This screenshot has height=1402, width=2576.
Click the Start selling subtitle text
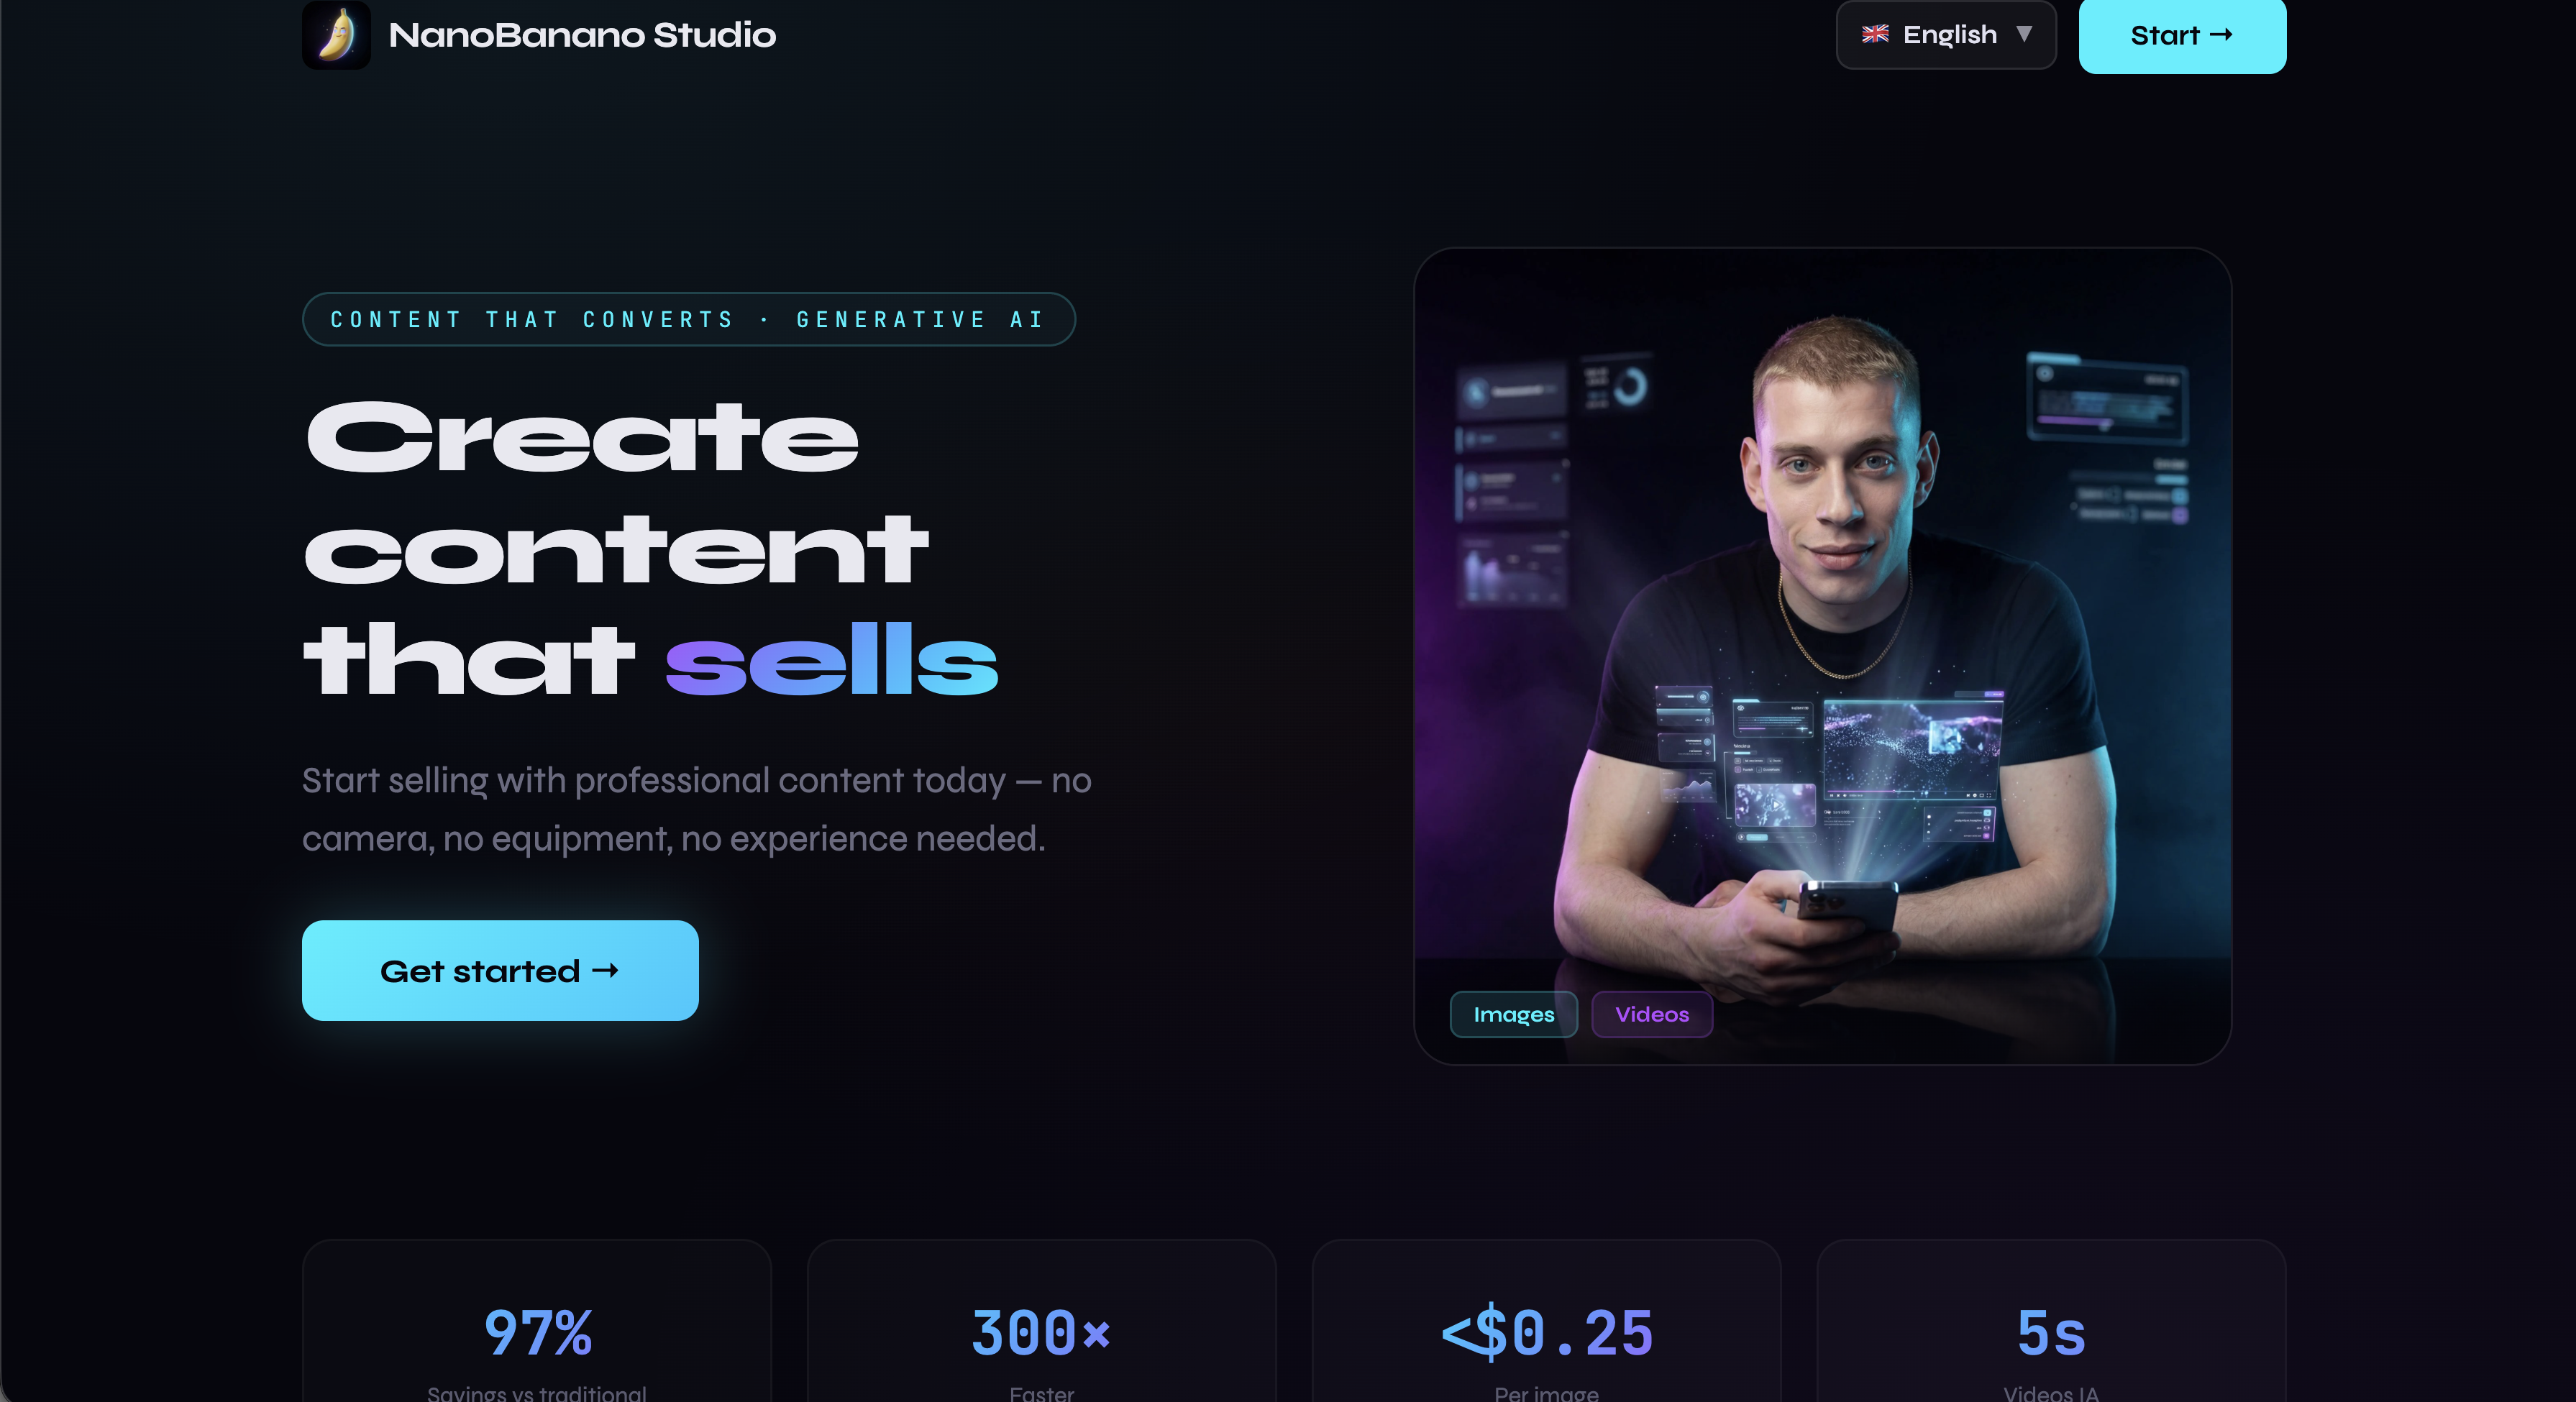click(x=697, y=809)
